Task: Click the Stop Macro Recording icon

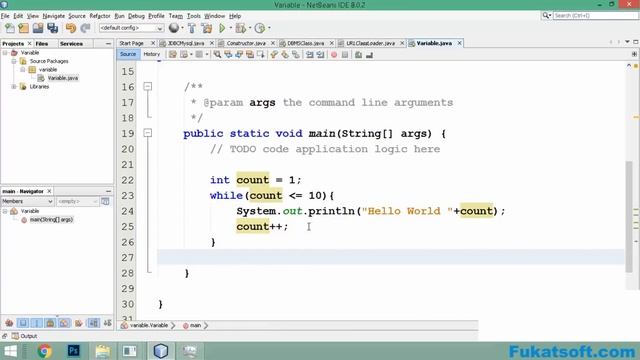Action: click(345, 55)
